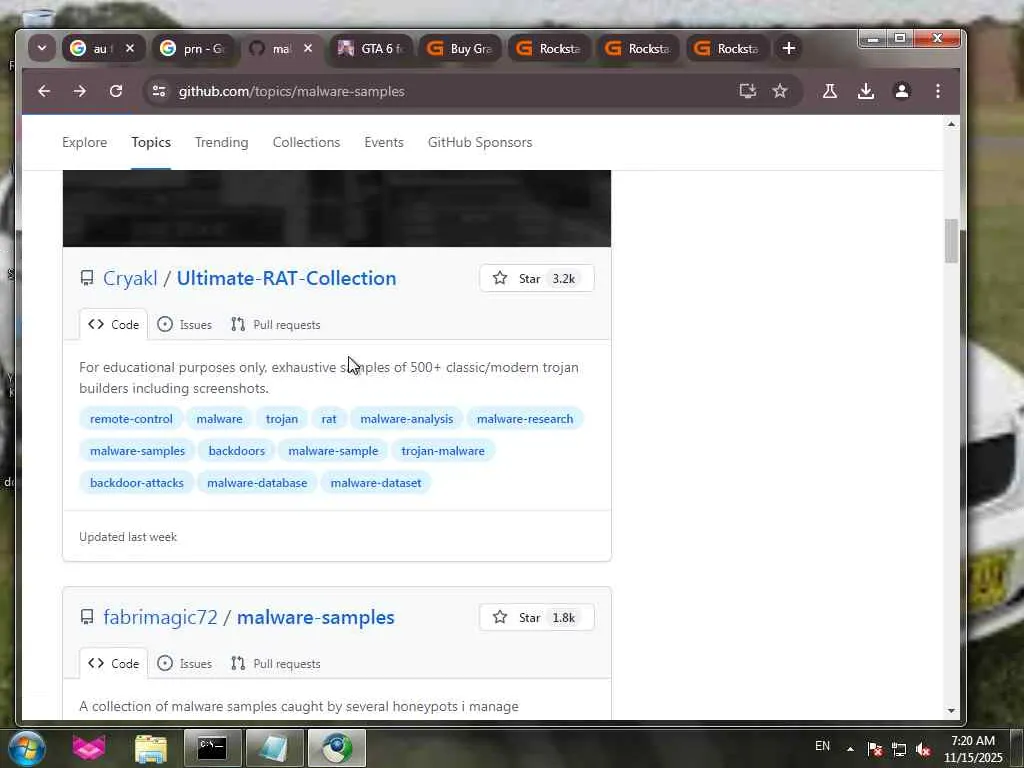Open the Windows Start menu orb
This screenshot has height=768, width=1024.
pos(27,748)
